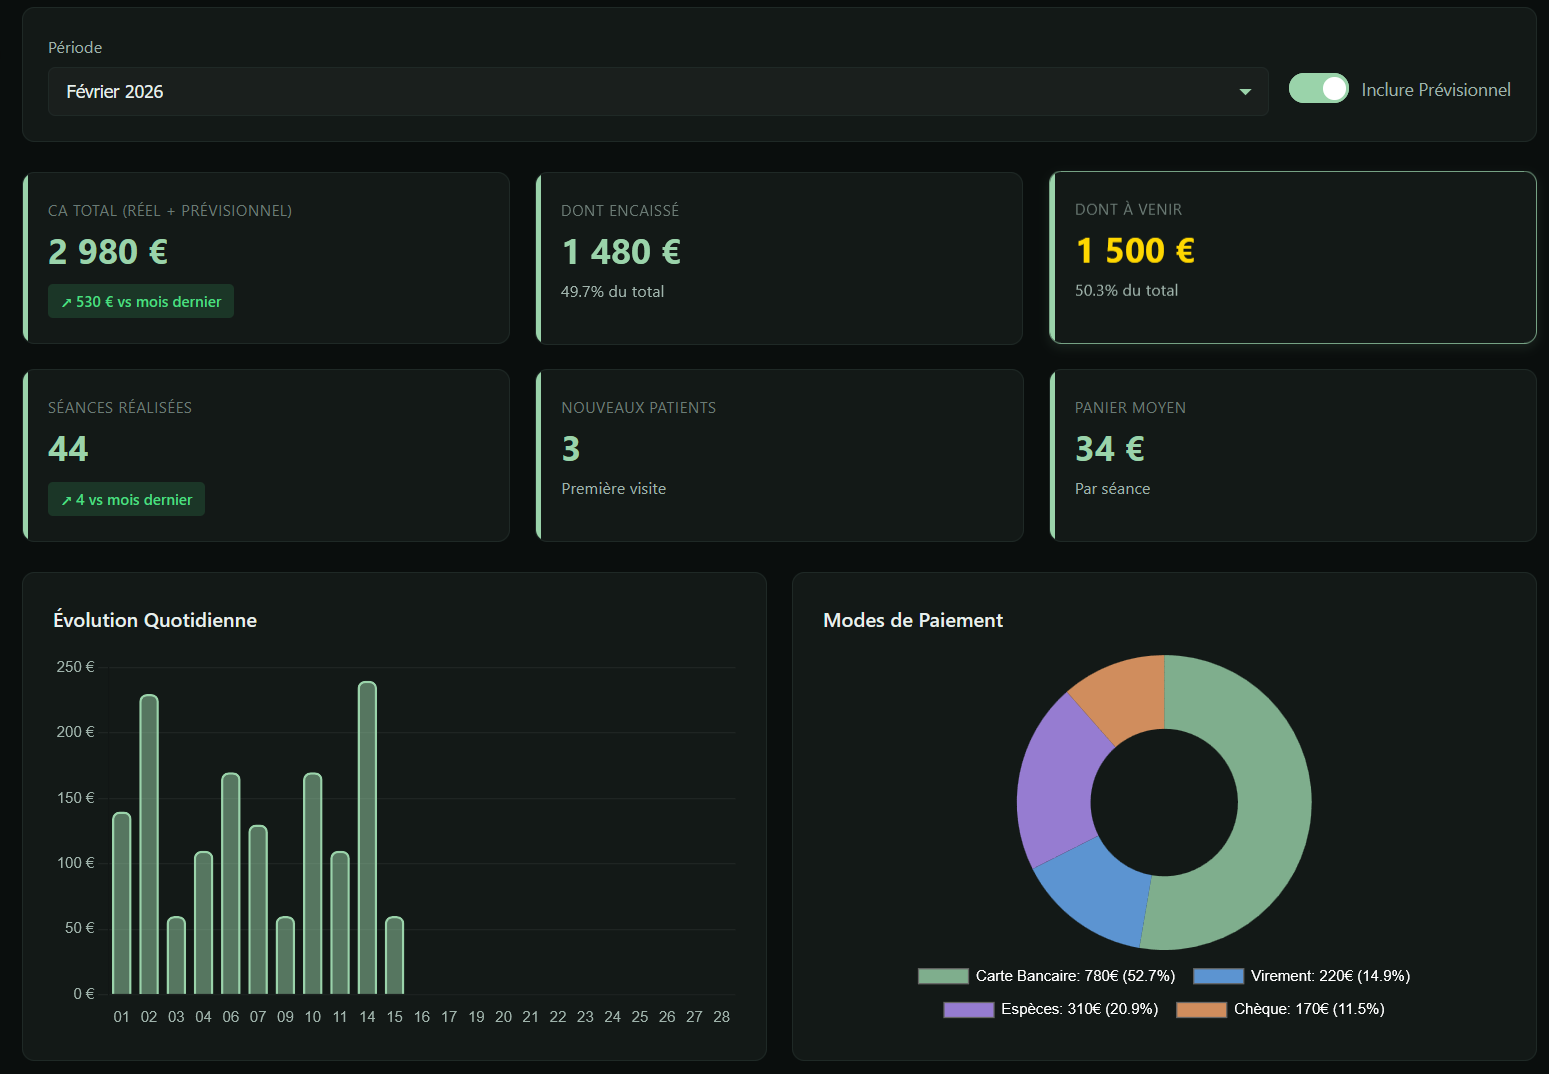The height and width of the screenshot is (1074, 1549).
Task: Click the bar for day 15
Action: (x=394, y=955)
